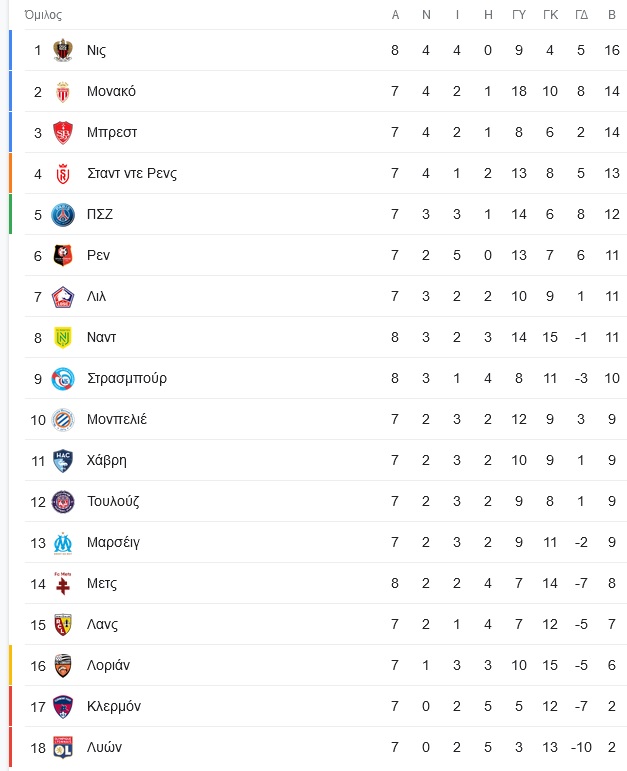Viewport: 627px width, 771px height.
Task: Open the Μονπελιέ team link
Action: (x=117, y=419)
